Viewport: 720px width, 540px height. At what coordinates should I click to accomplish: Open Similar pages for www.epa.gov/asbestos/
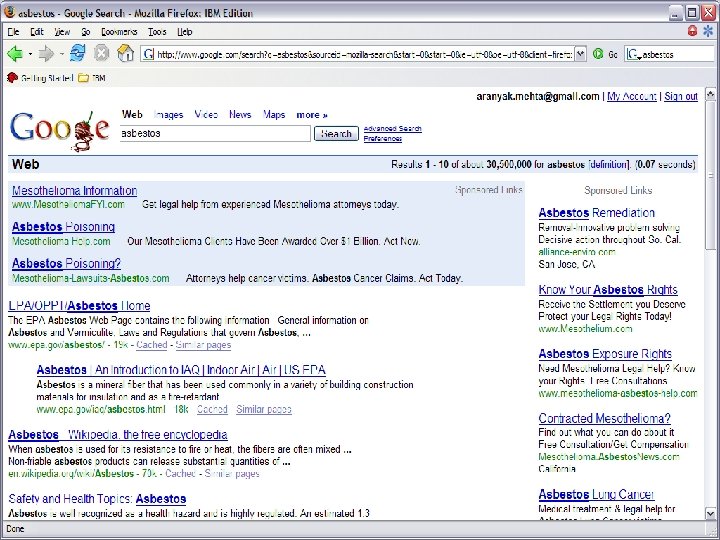(203, 345)
